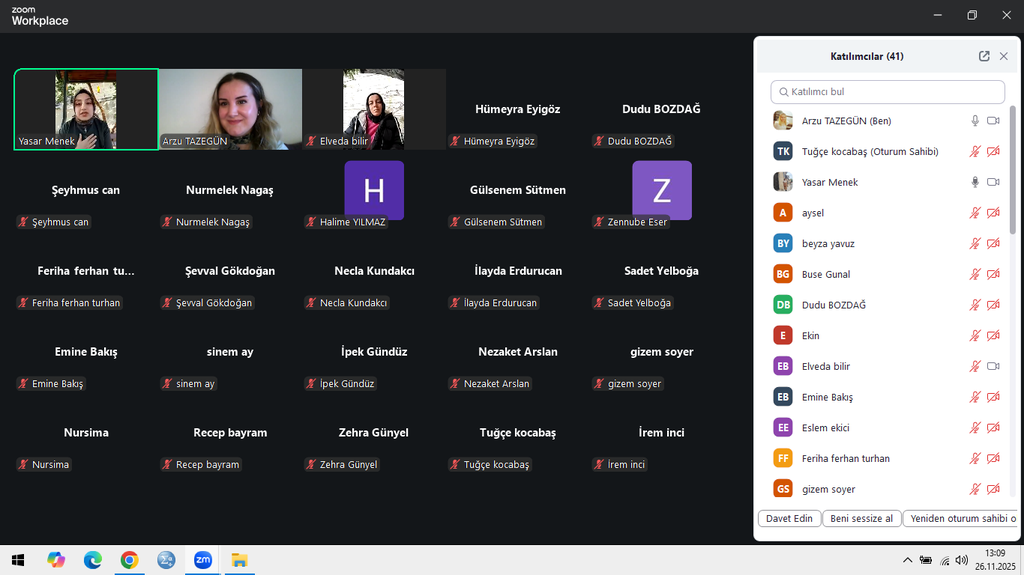This screenshot has height=575, width=1024.
Task: Click Halime YILMAZ's purple H avatar
Action: click(374, 190)
